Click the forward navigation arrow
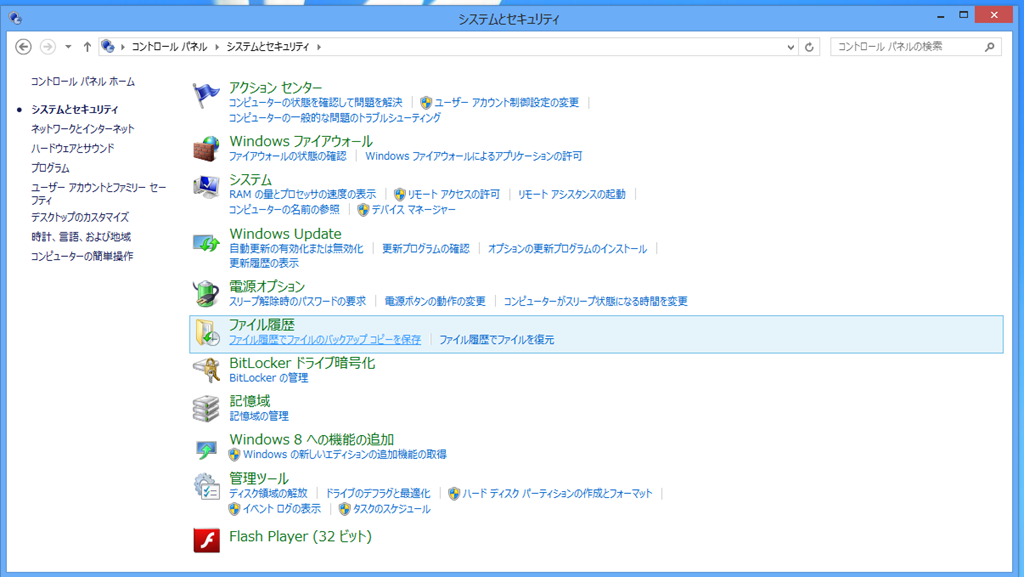This screenshot has height=577, width=1024. click(x=48, y=47)
